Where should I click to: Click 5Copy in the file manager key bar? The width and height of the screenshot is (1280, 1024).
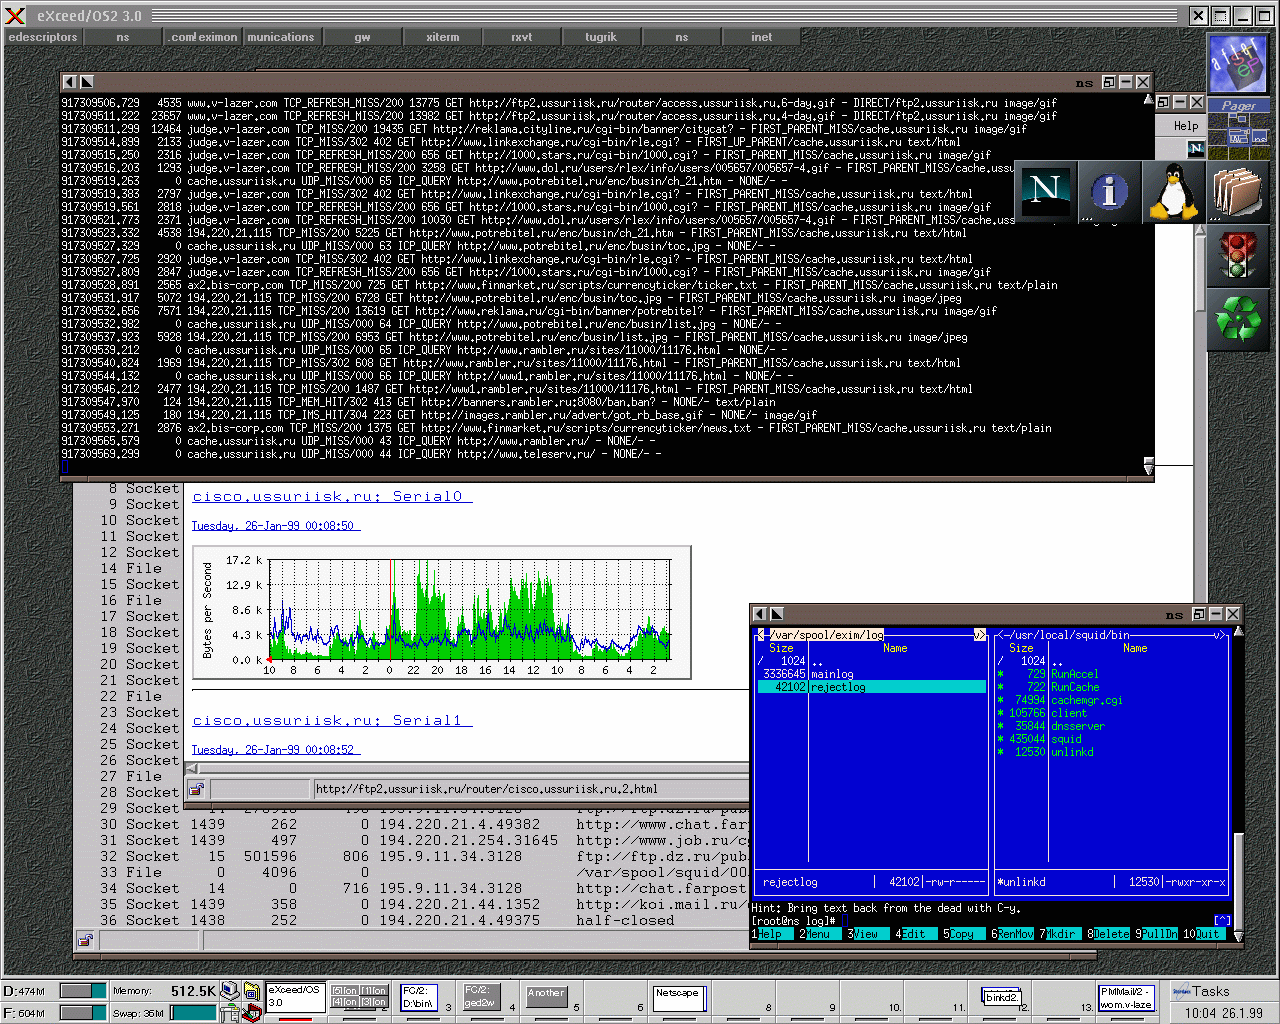tap(962, 934)
